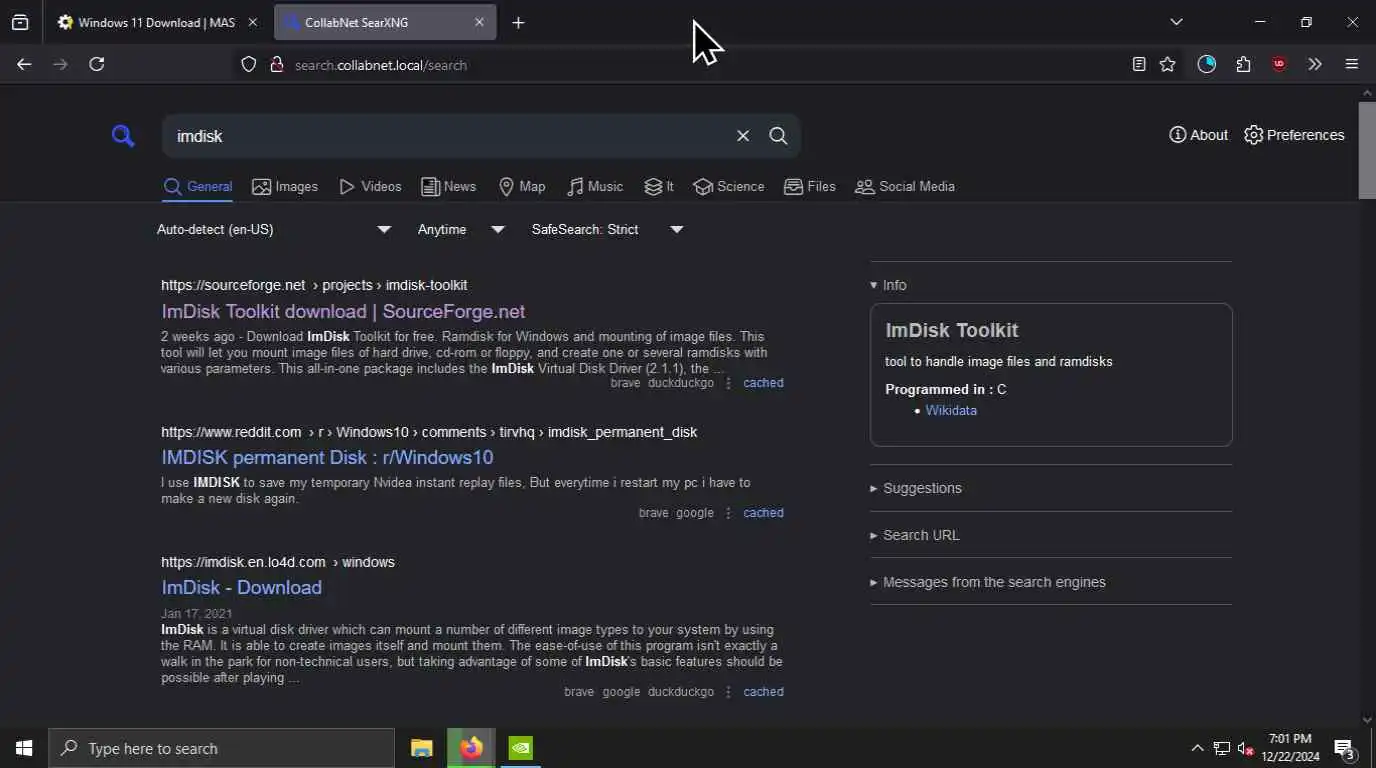The width and height of the screenshot is (1376, 768).
Task: Select the News category tab
Action: [448, 187]
